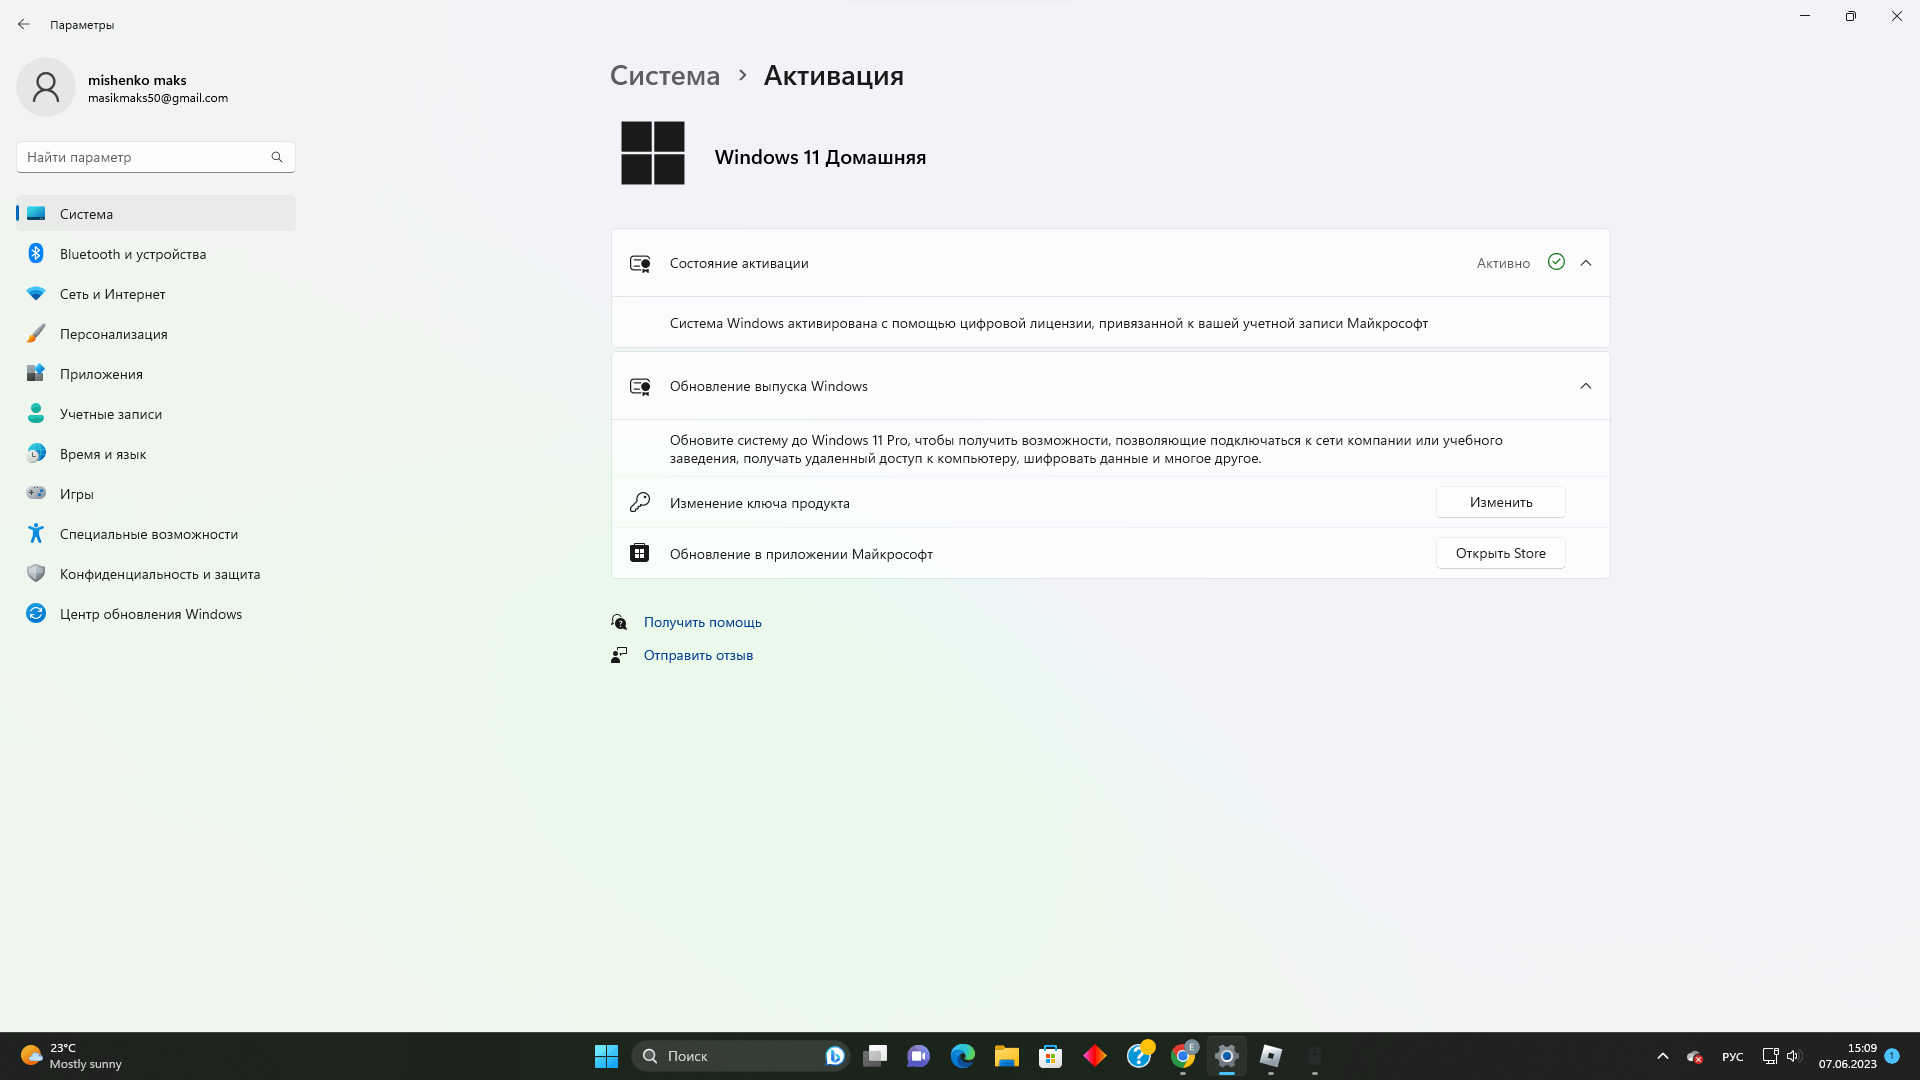Open Roblox icon on the taskbar

(1271, 1056)
